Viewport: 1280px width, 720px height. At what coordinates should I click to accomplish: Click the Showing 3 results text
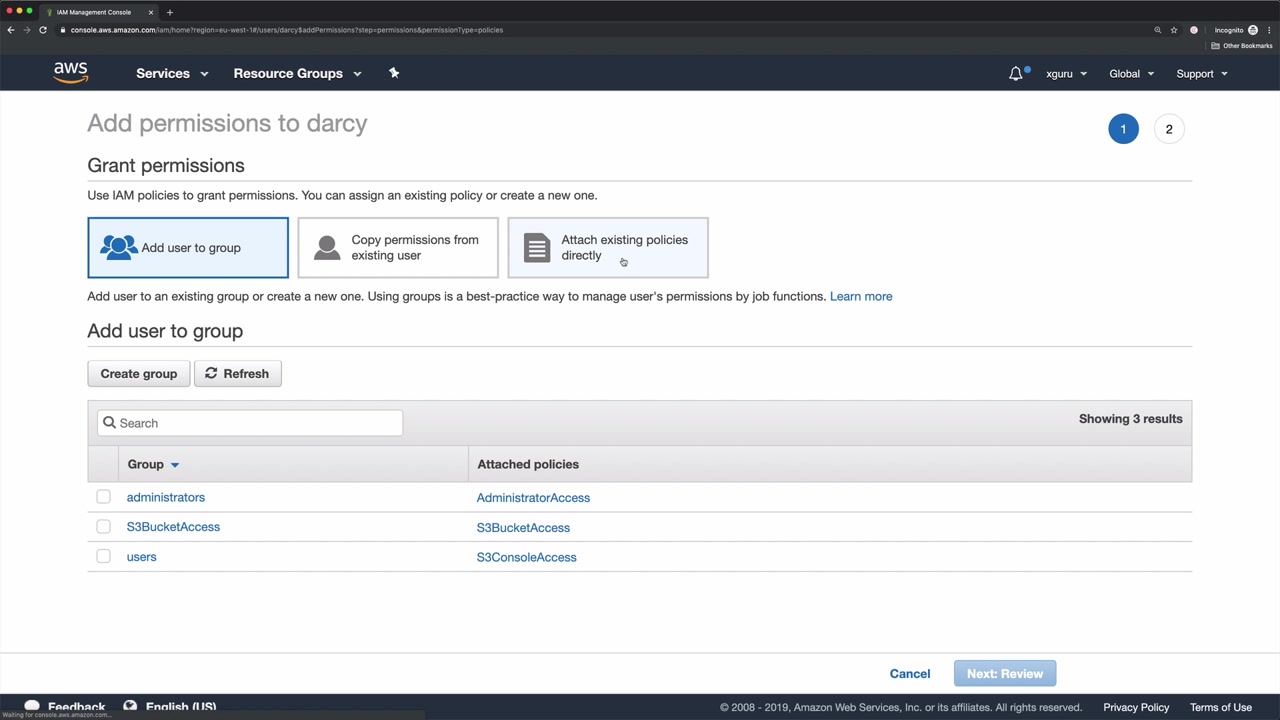1130,419
